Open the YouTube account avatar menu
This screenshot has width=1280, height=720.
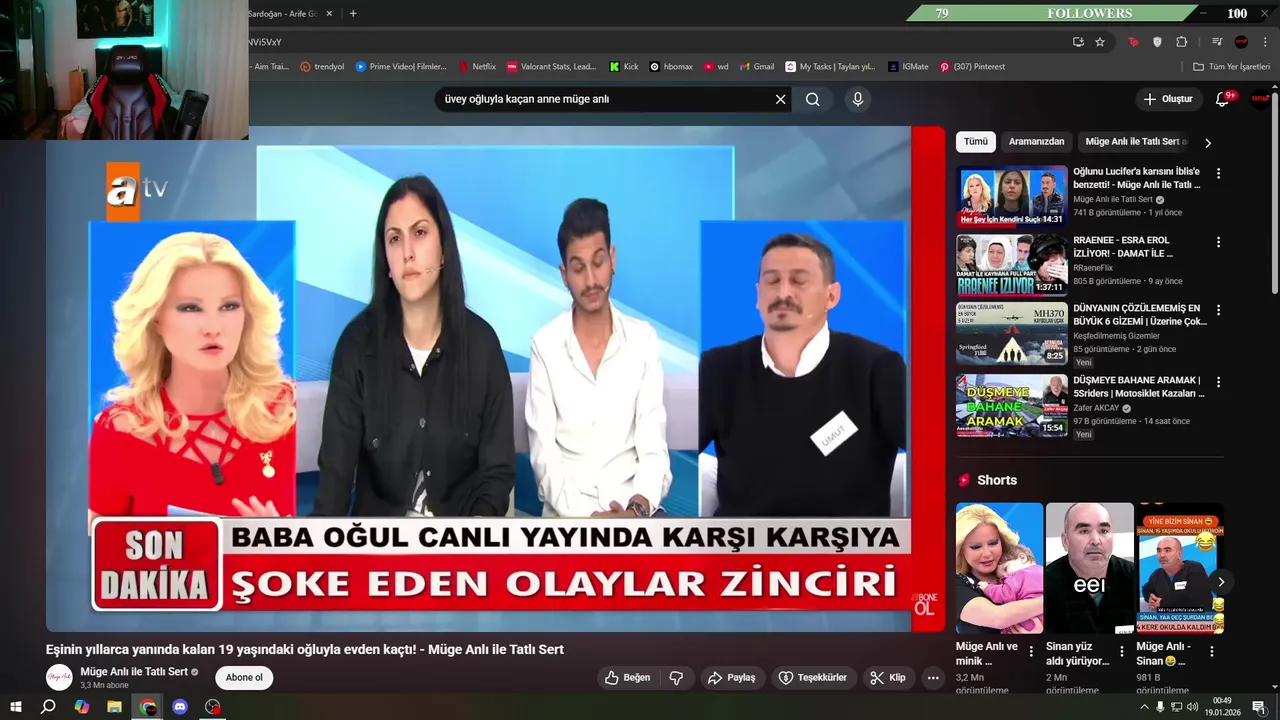pyautogui.click(x=1260, y=98)
